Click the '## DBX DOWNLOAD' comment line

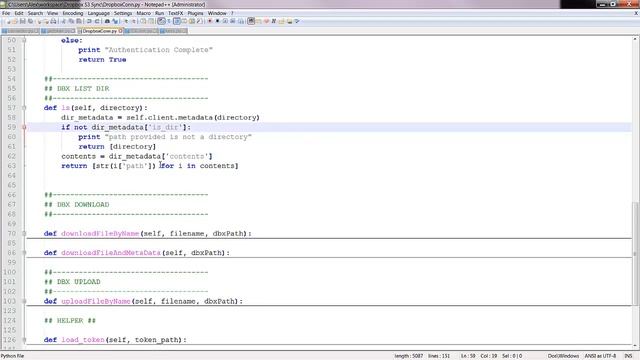tap(77, 204)
